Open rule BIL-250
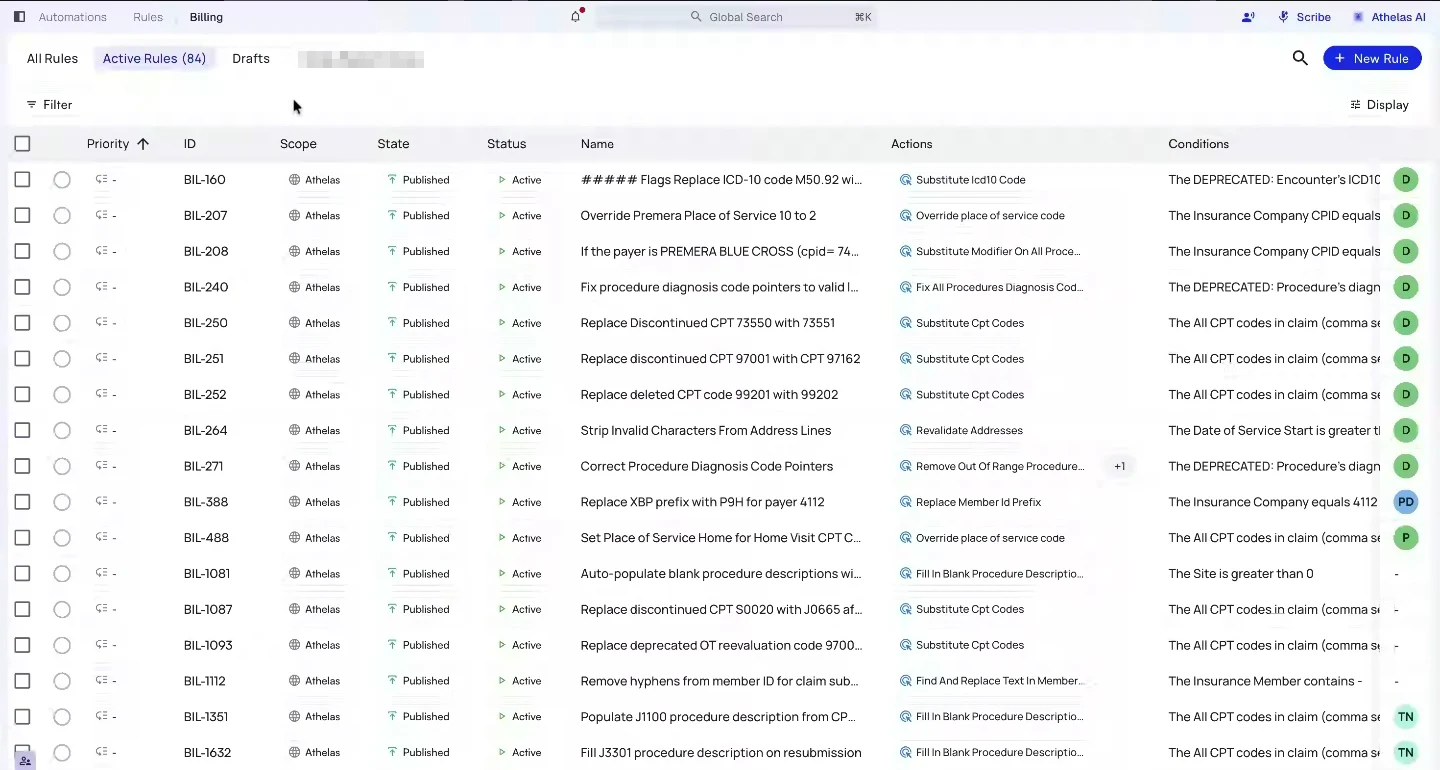The height and width of the screenshot is (770, 1440). pyautogui.click(x=206, y=323)
